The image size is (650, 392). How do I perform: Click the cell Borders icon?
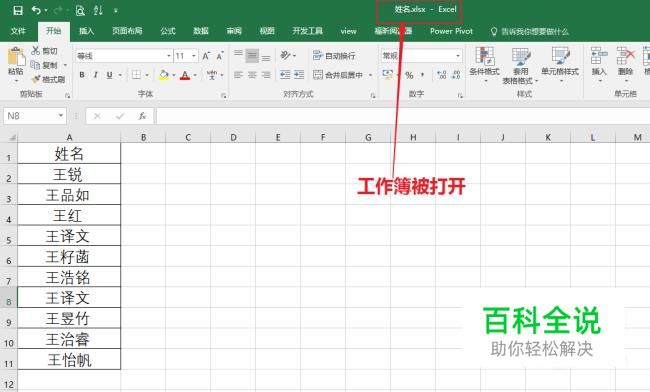(136, 75)
